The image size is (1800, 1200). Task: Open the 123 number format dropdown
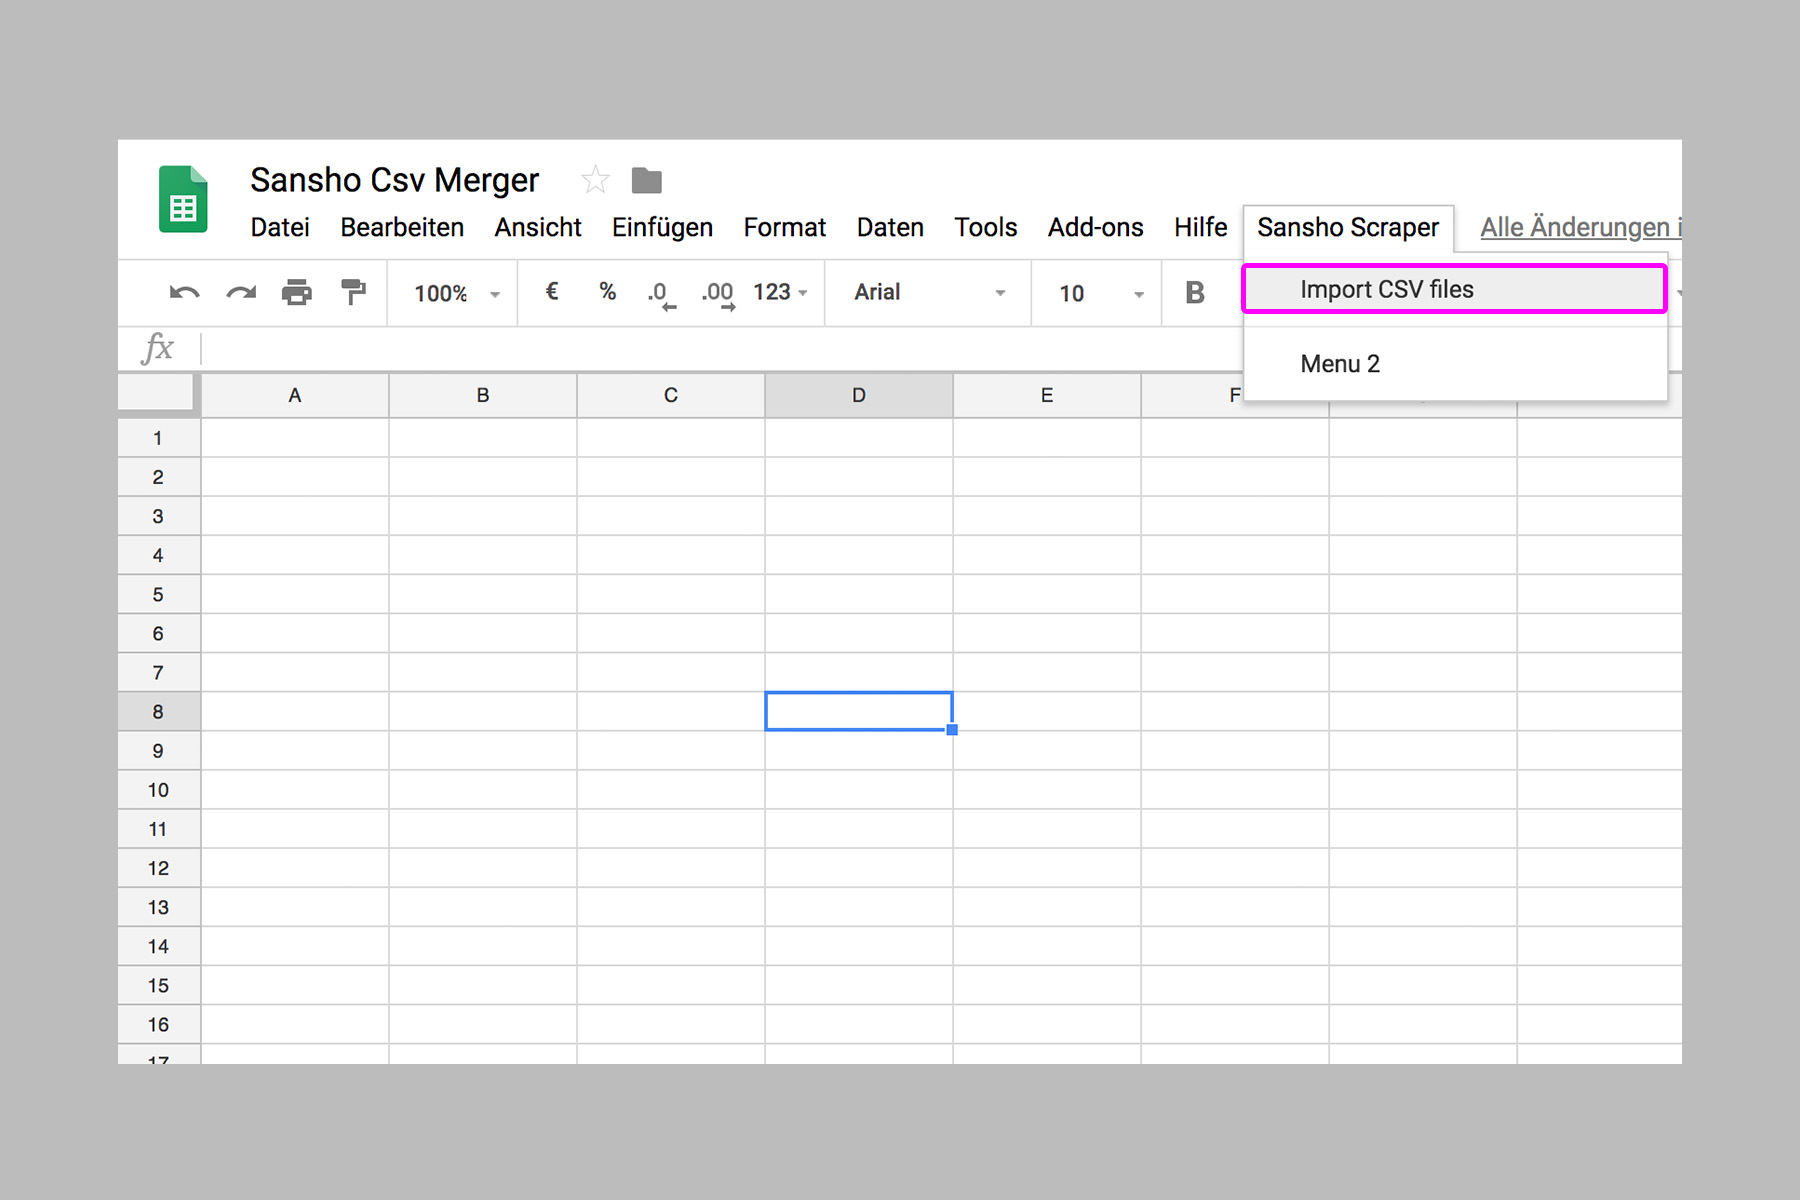780,293
